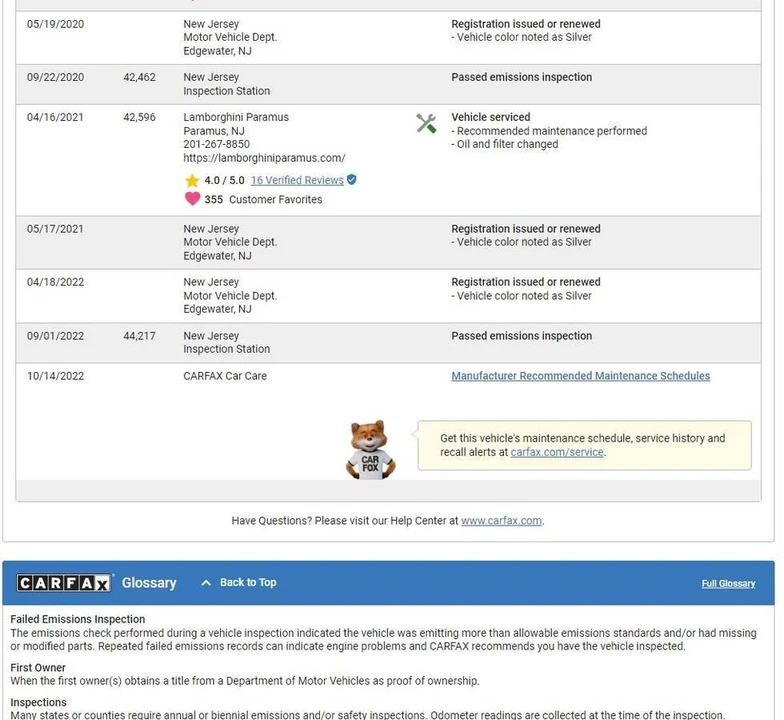This screenshot has height=720, width=784.
Task: Click Paramus, NJ location text
Action: (x=214, y=131)
